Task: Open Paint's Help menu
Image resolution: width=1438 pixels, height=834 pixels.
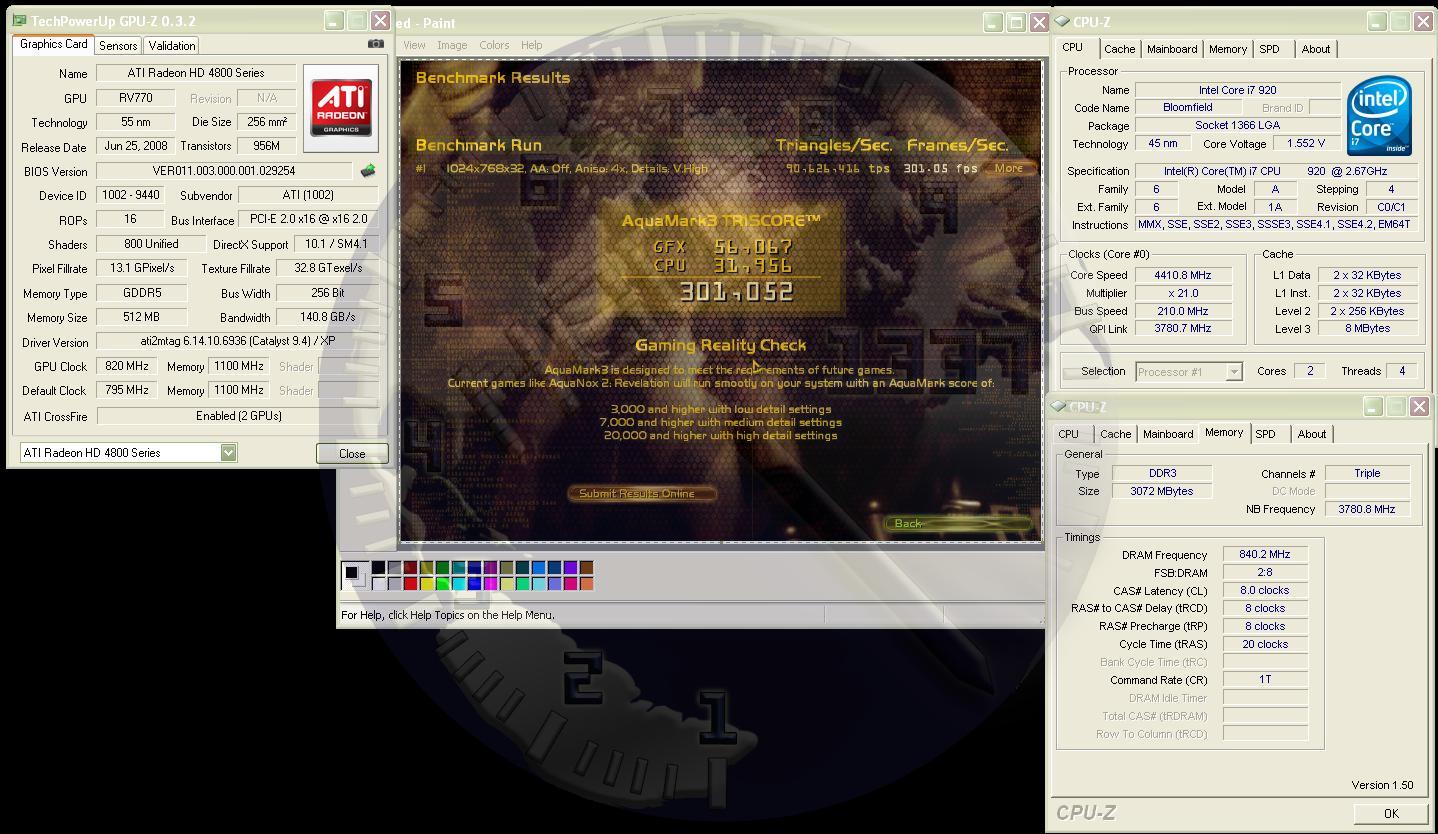Action: [532, 45]
